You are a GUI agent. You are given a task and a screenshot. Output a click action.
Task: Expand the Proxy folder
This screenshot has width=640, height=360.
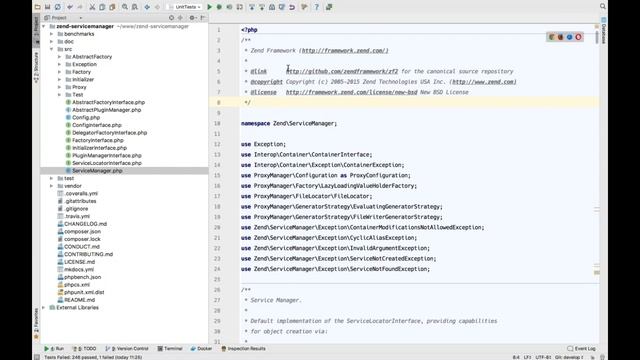60,87
